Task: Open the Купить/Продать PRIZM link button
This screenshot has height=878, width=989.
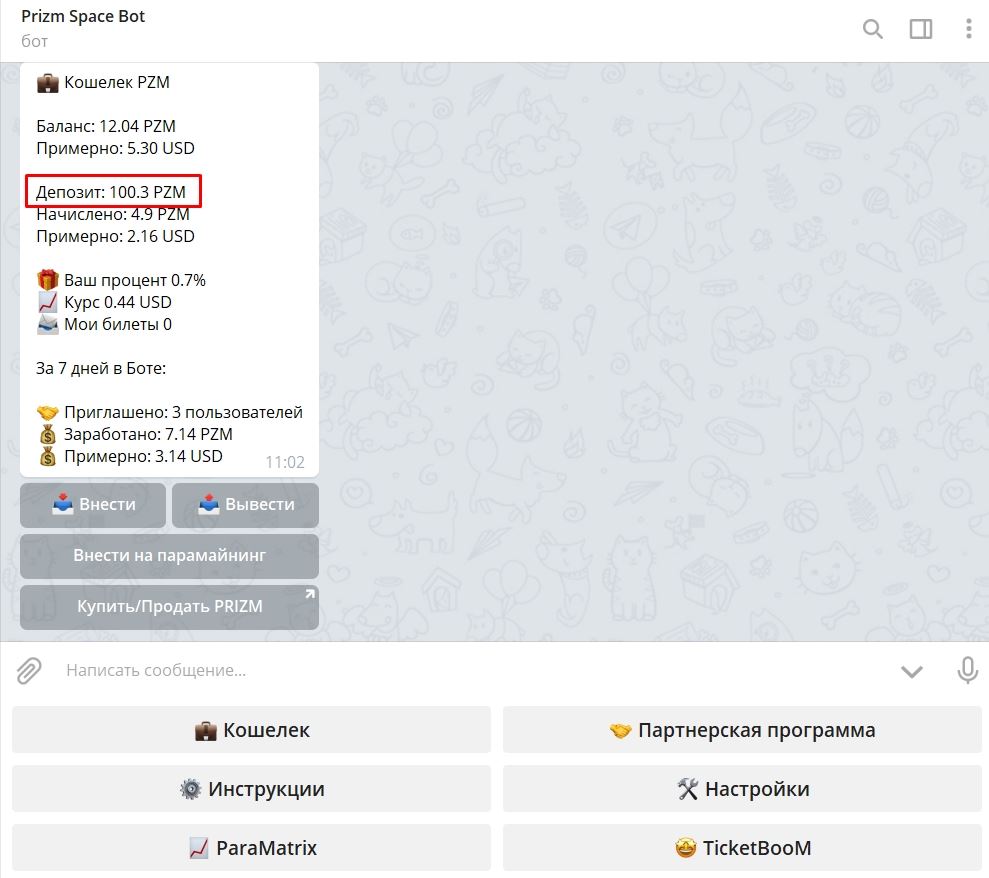Action: tap(169, 607)
